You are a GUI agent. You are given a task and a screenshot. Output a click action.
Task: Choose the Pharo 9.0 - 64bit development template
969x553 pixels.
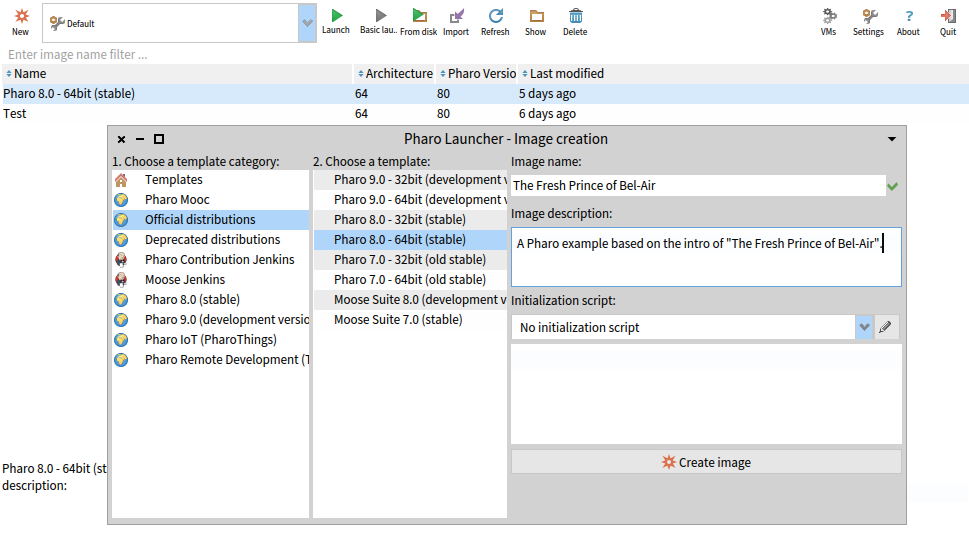click(x=410, y=200)
